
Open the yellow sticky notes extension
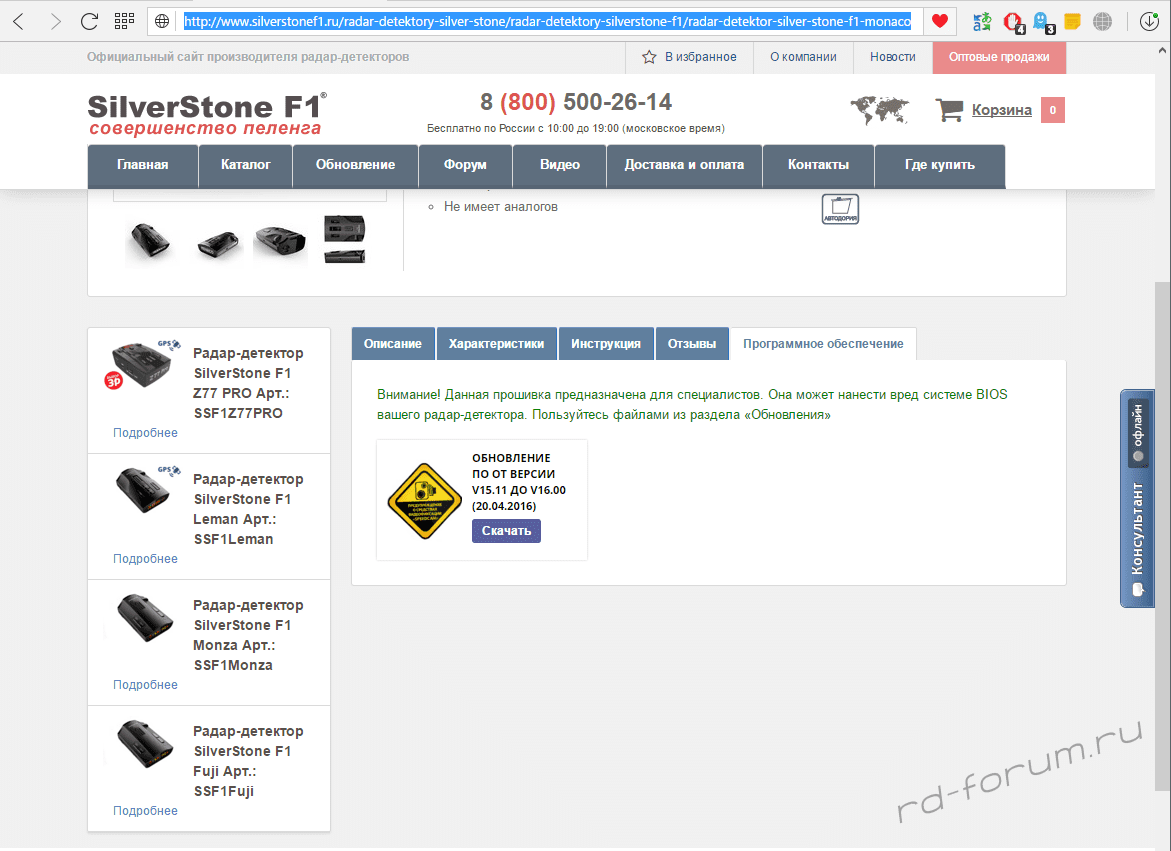click(x=1072, y=21)
